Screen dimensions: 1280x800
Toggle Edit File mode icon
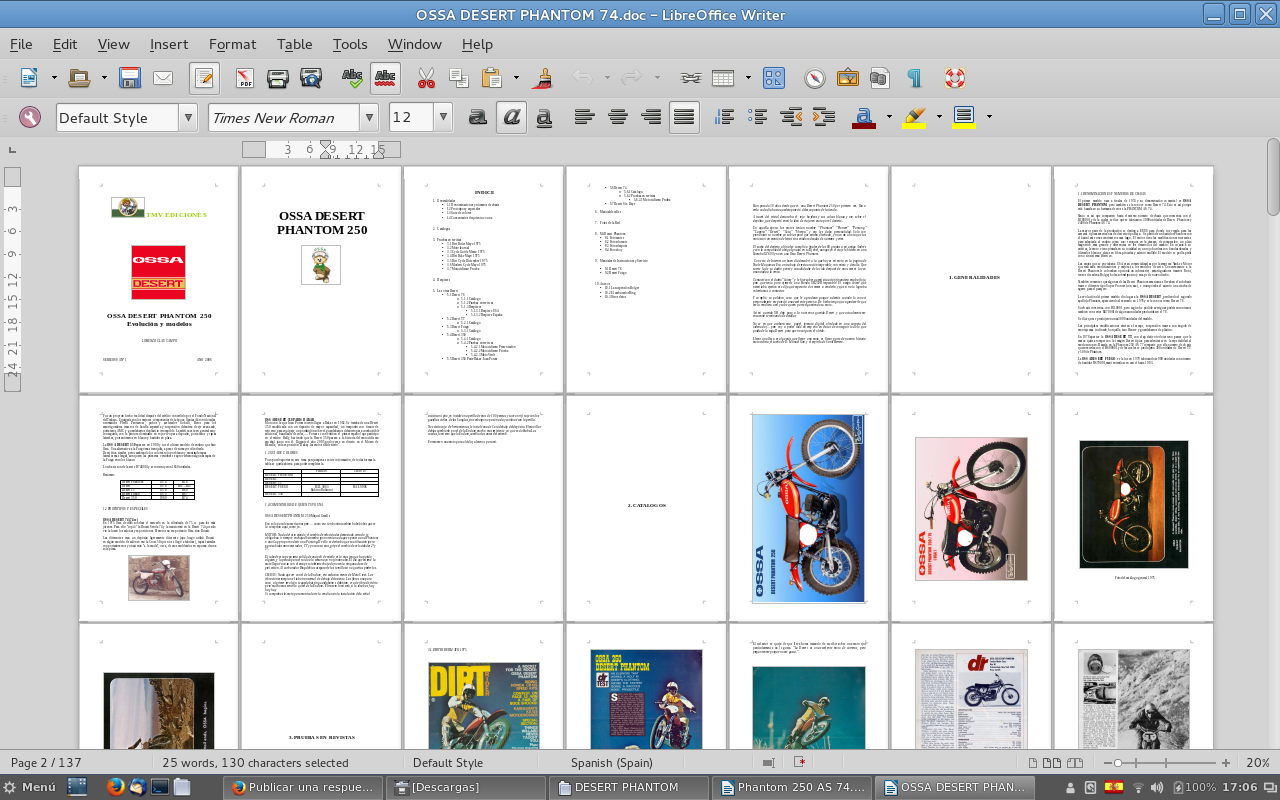[204, 78]
